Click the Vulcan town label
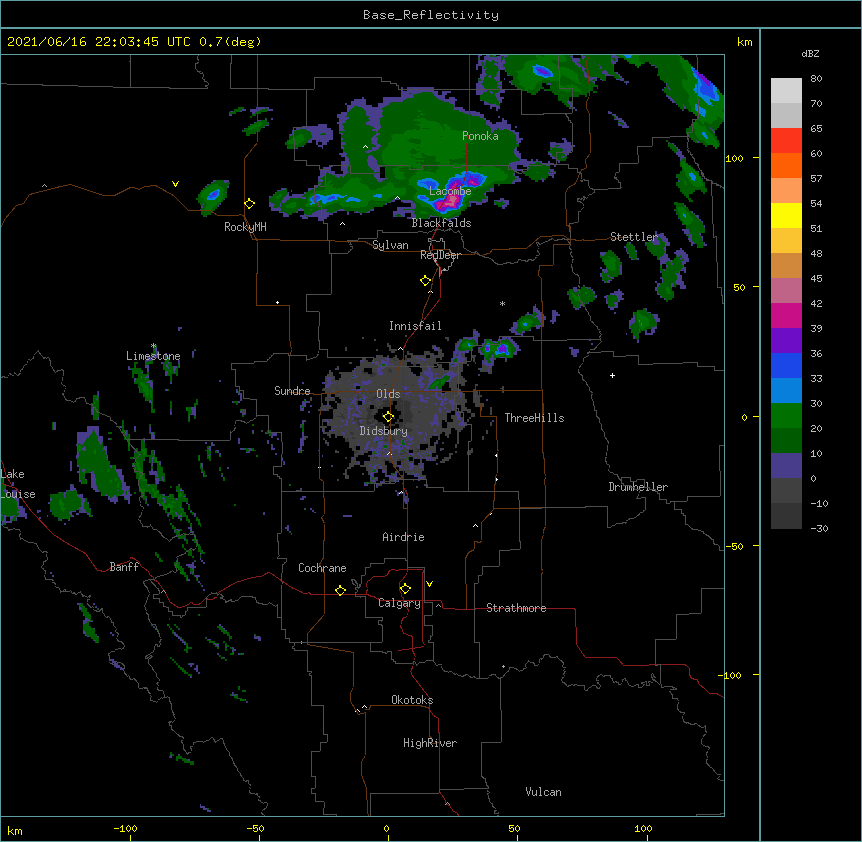 (x=543, y=792)
